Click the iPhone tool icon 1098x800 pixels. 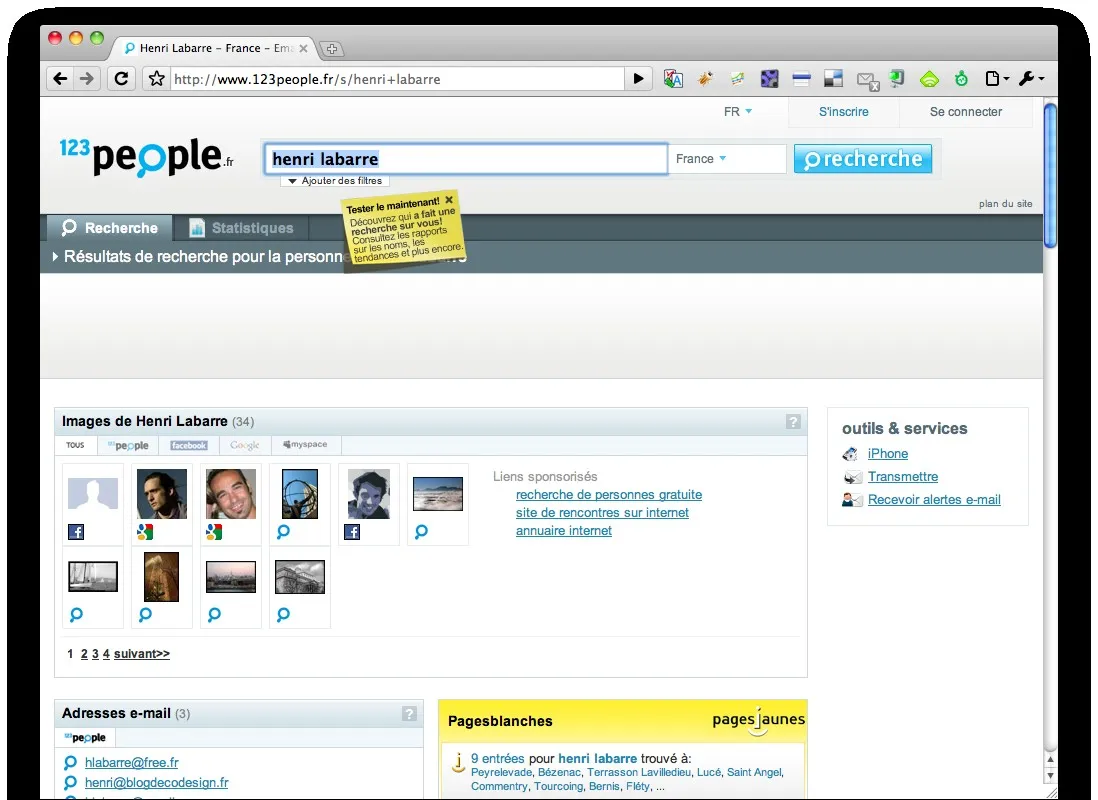850,454
